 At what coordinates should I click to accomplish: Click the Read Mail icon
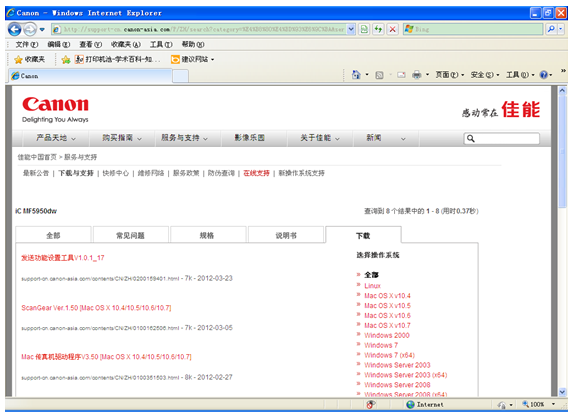[401, 75]
